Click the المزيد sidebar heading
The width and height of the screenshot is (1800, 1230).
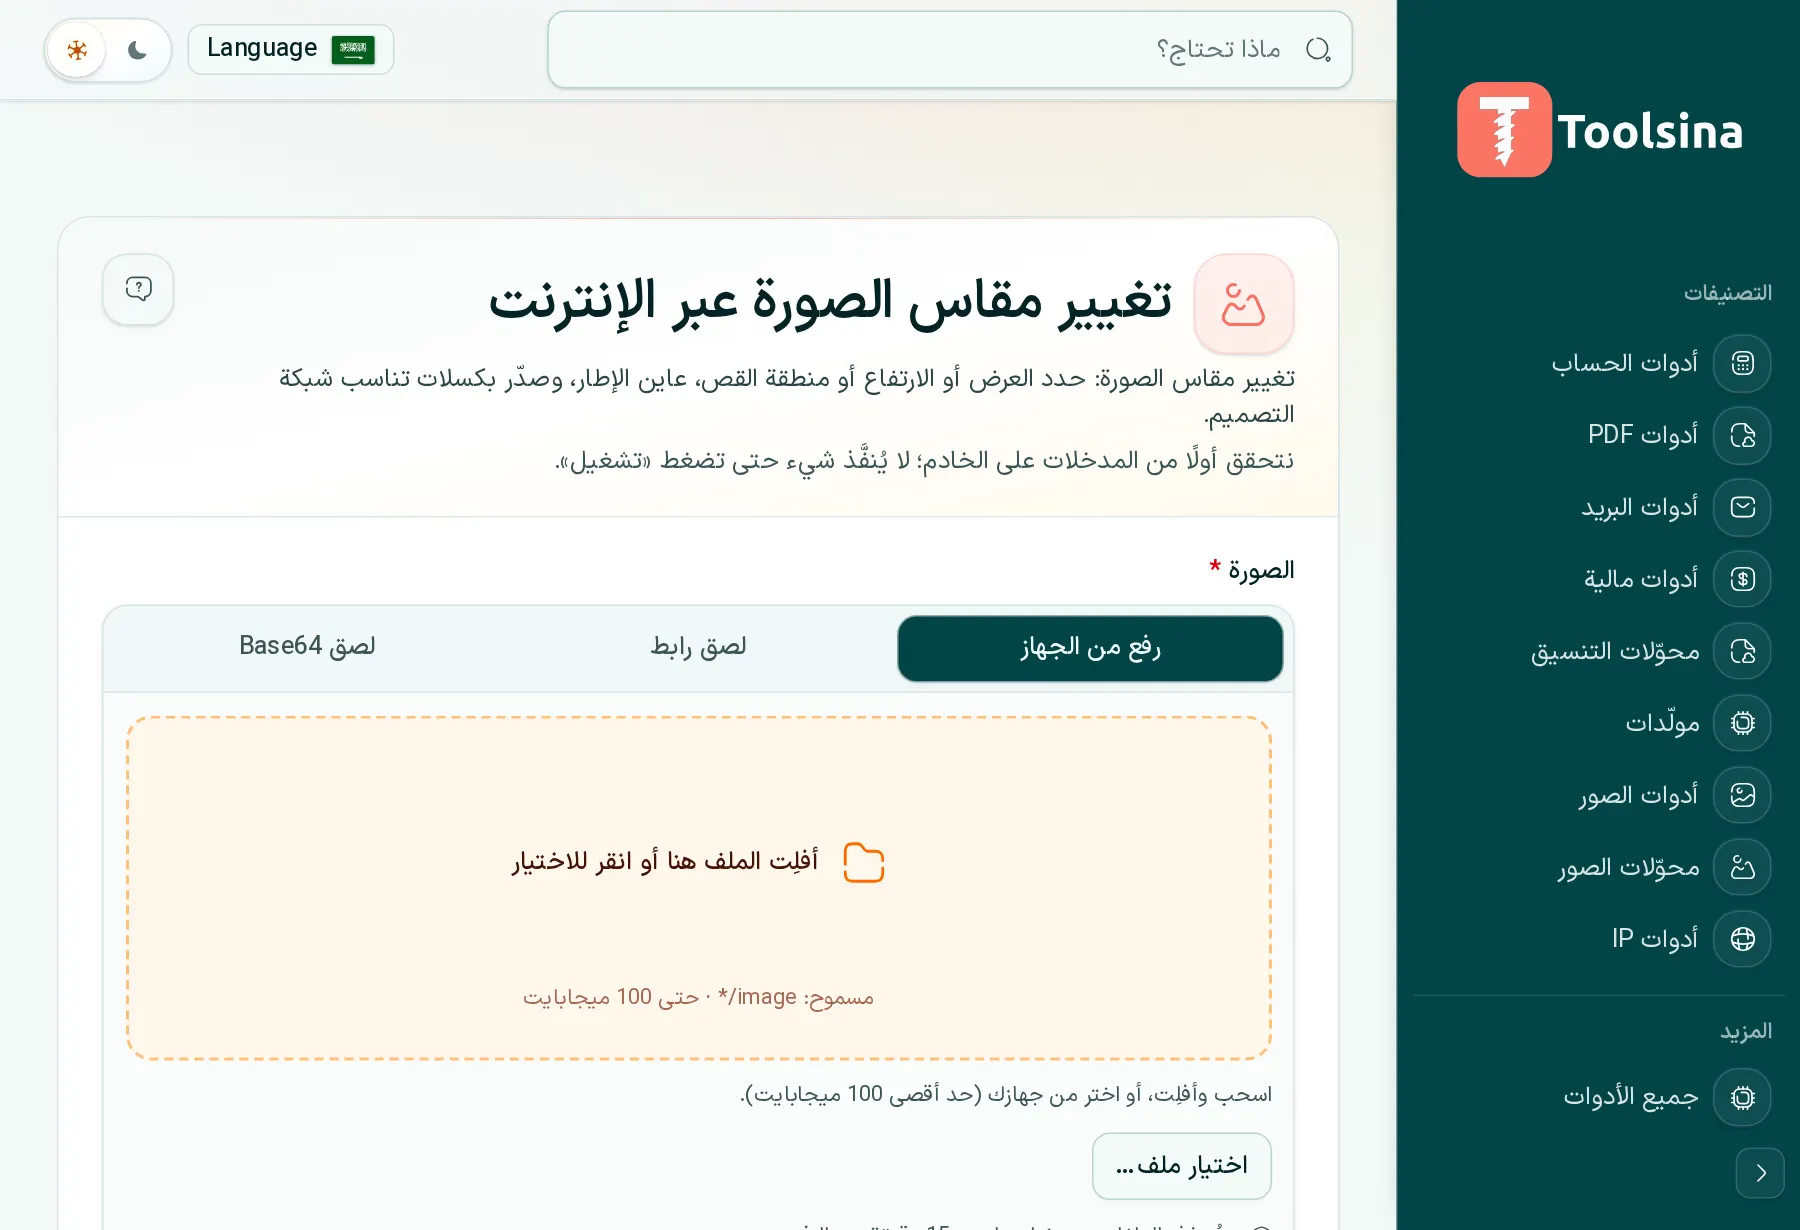(1745, 1031)
